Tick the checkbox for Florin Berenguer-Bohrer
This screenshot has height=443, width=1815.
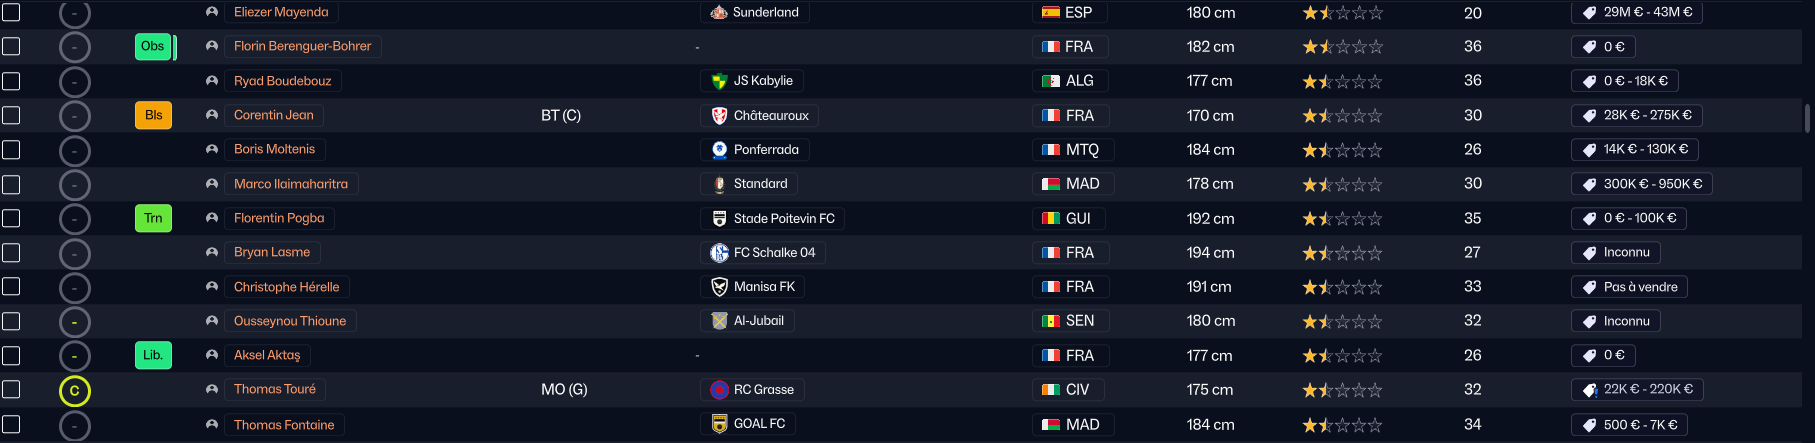pos(11,46)
